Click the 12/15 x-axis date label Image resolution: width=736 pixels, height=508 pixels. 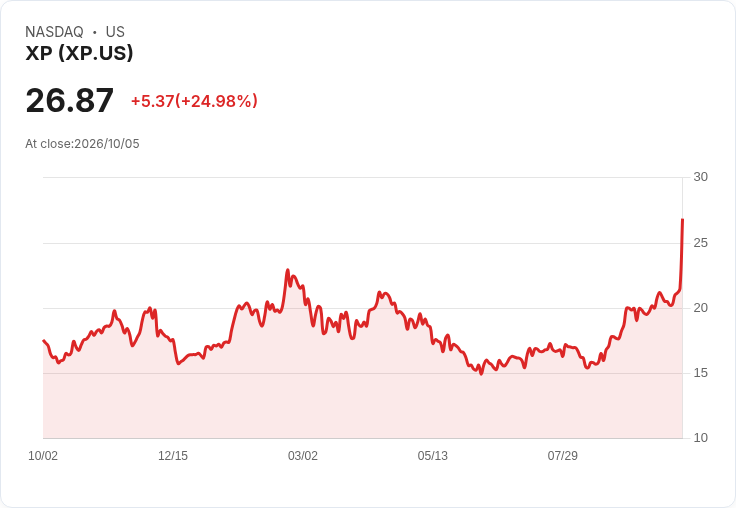point(173,456)
